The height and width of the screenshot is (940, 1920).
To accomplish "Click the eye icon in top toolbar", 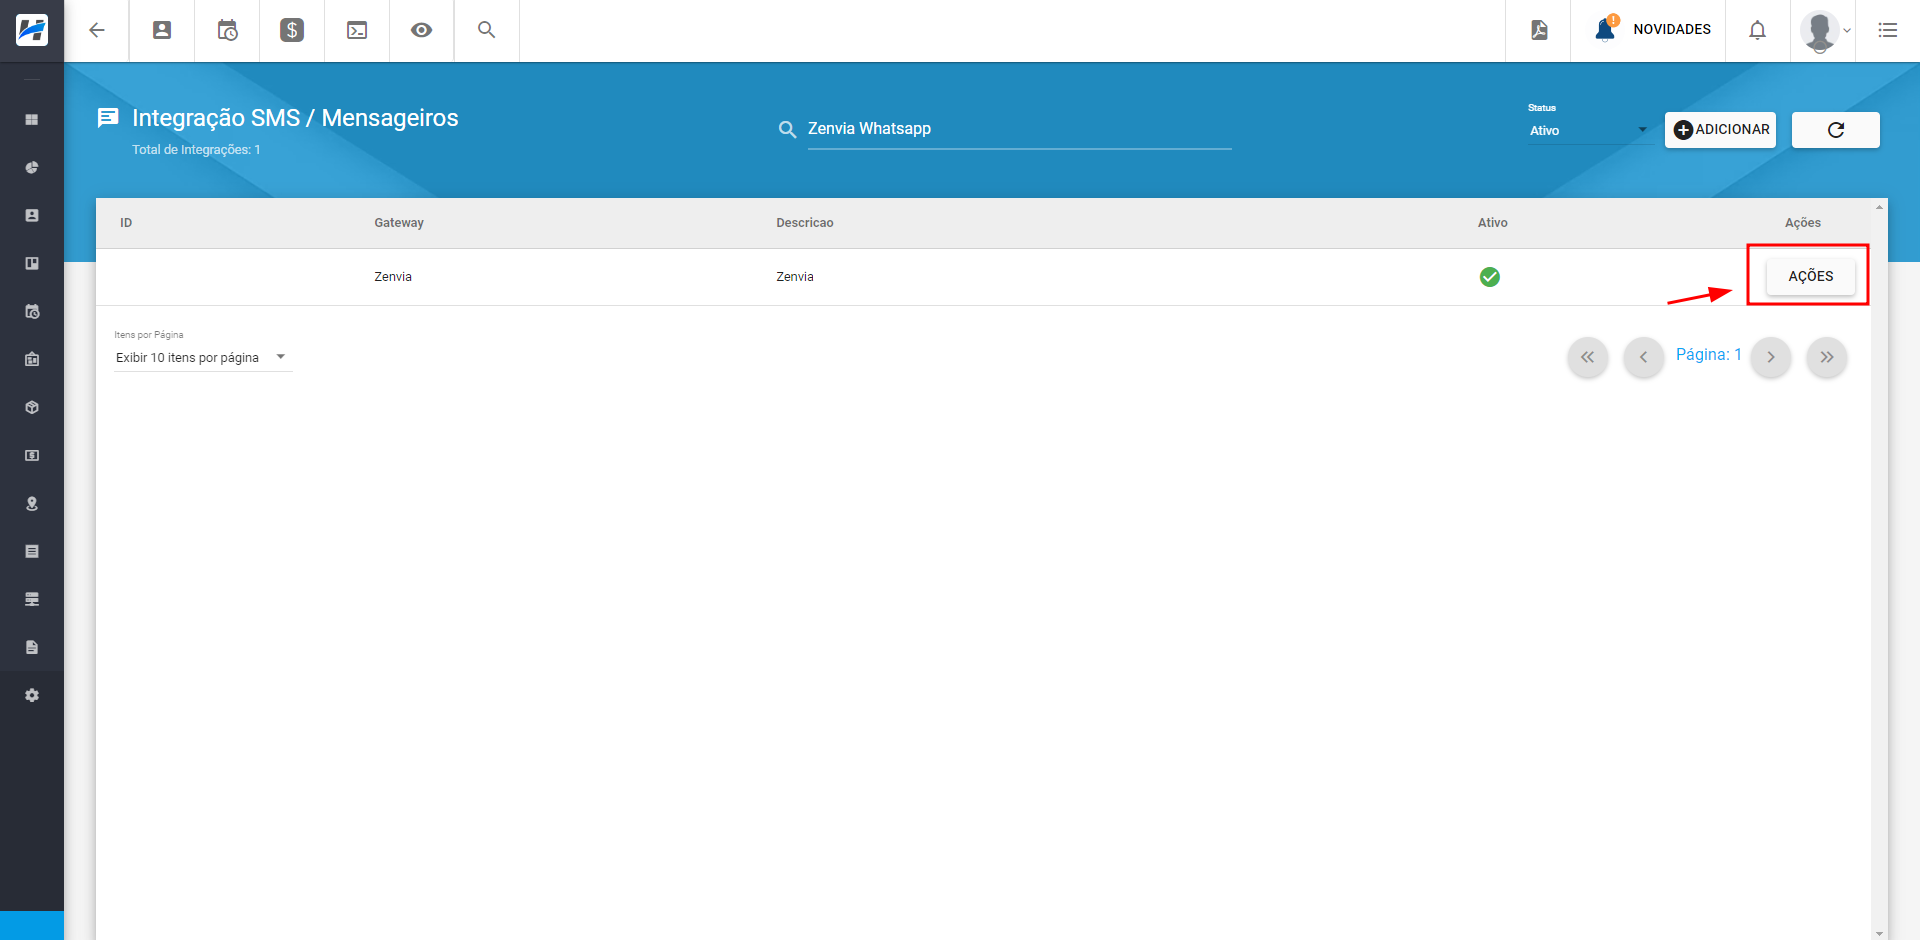I will click(422, 30).
